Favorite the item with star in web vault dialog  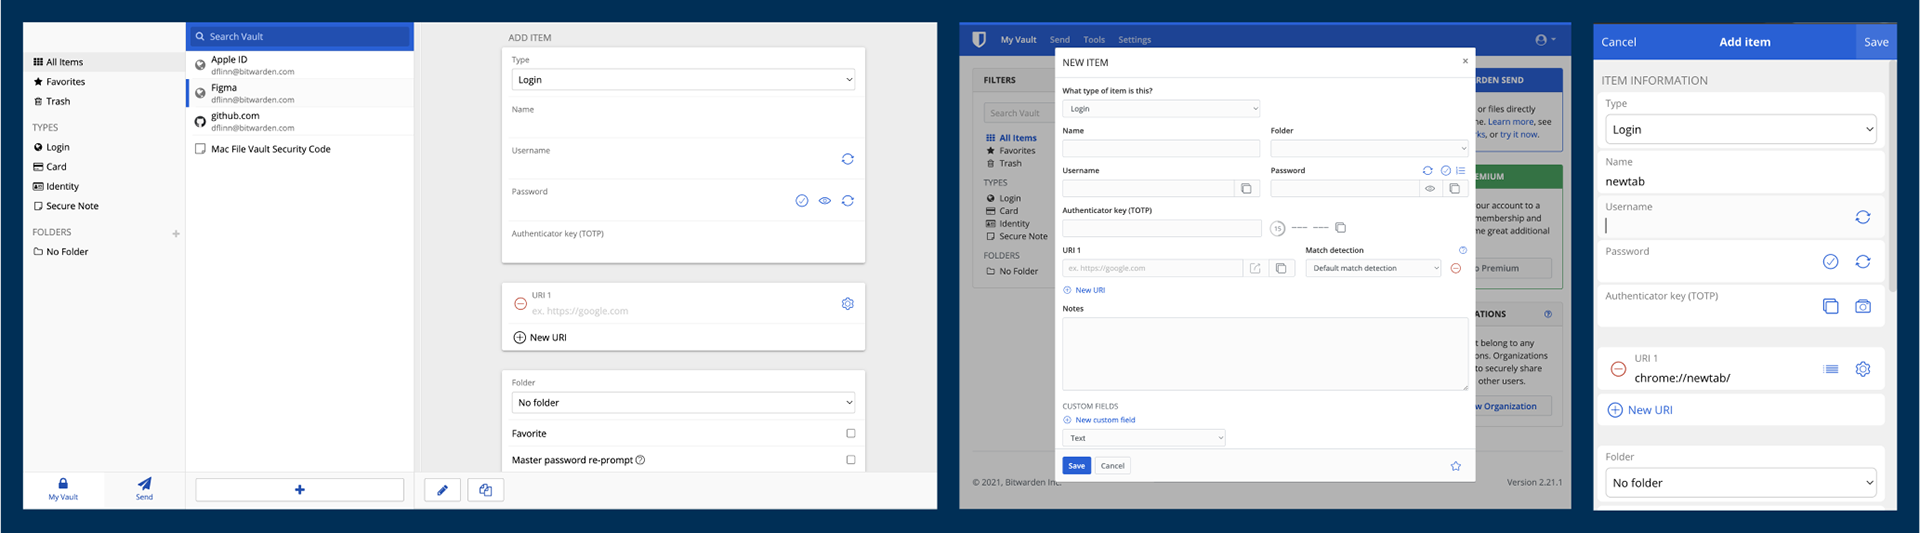(1455, 466)
